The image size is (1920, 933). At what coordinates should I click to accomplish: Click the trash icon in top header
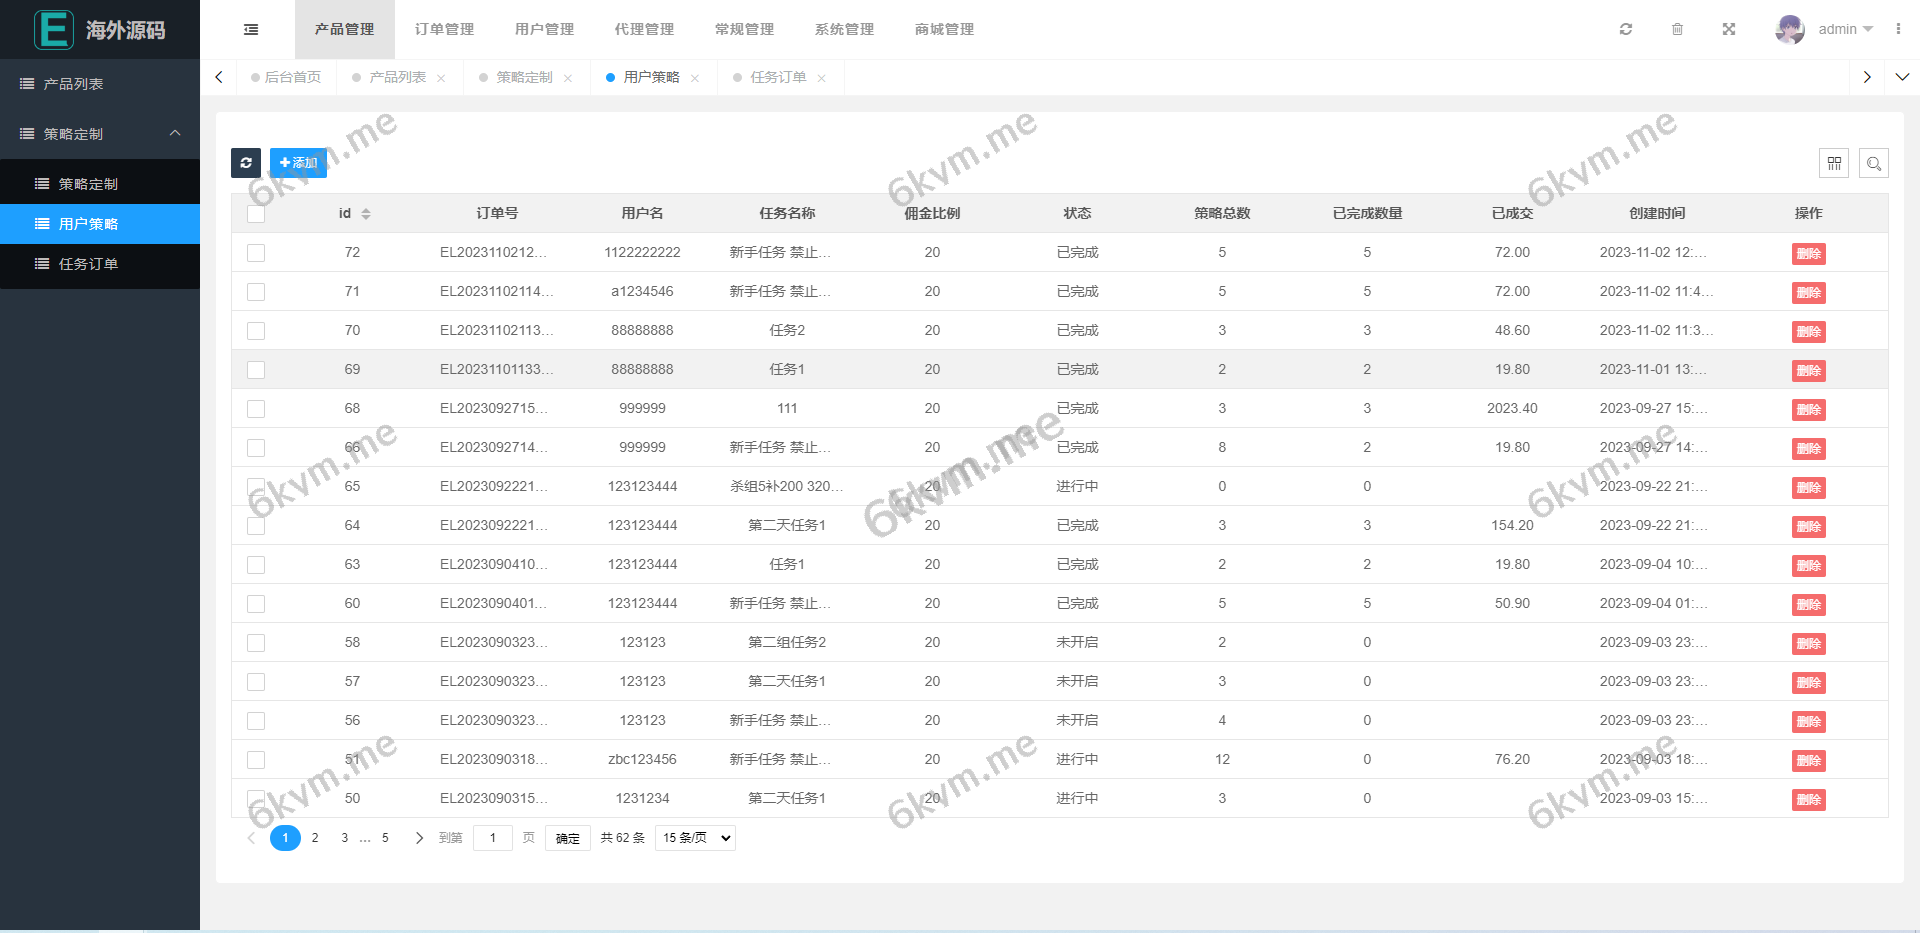pos(1677,30)
